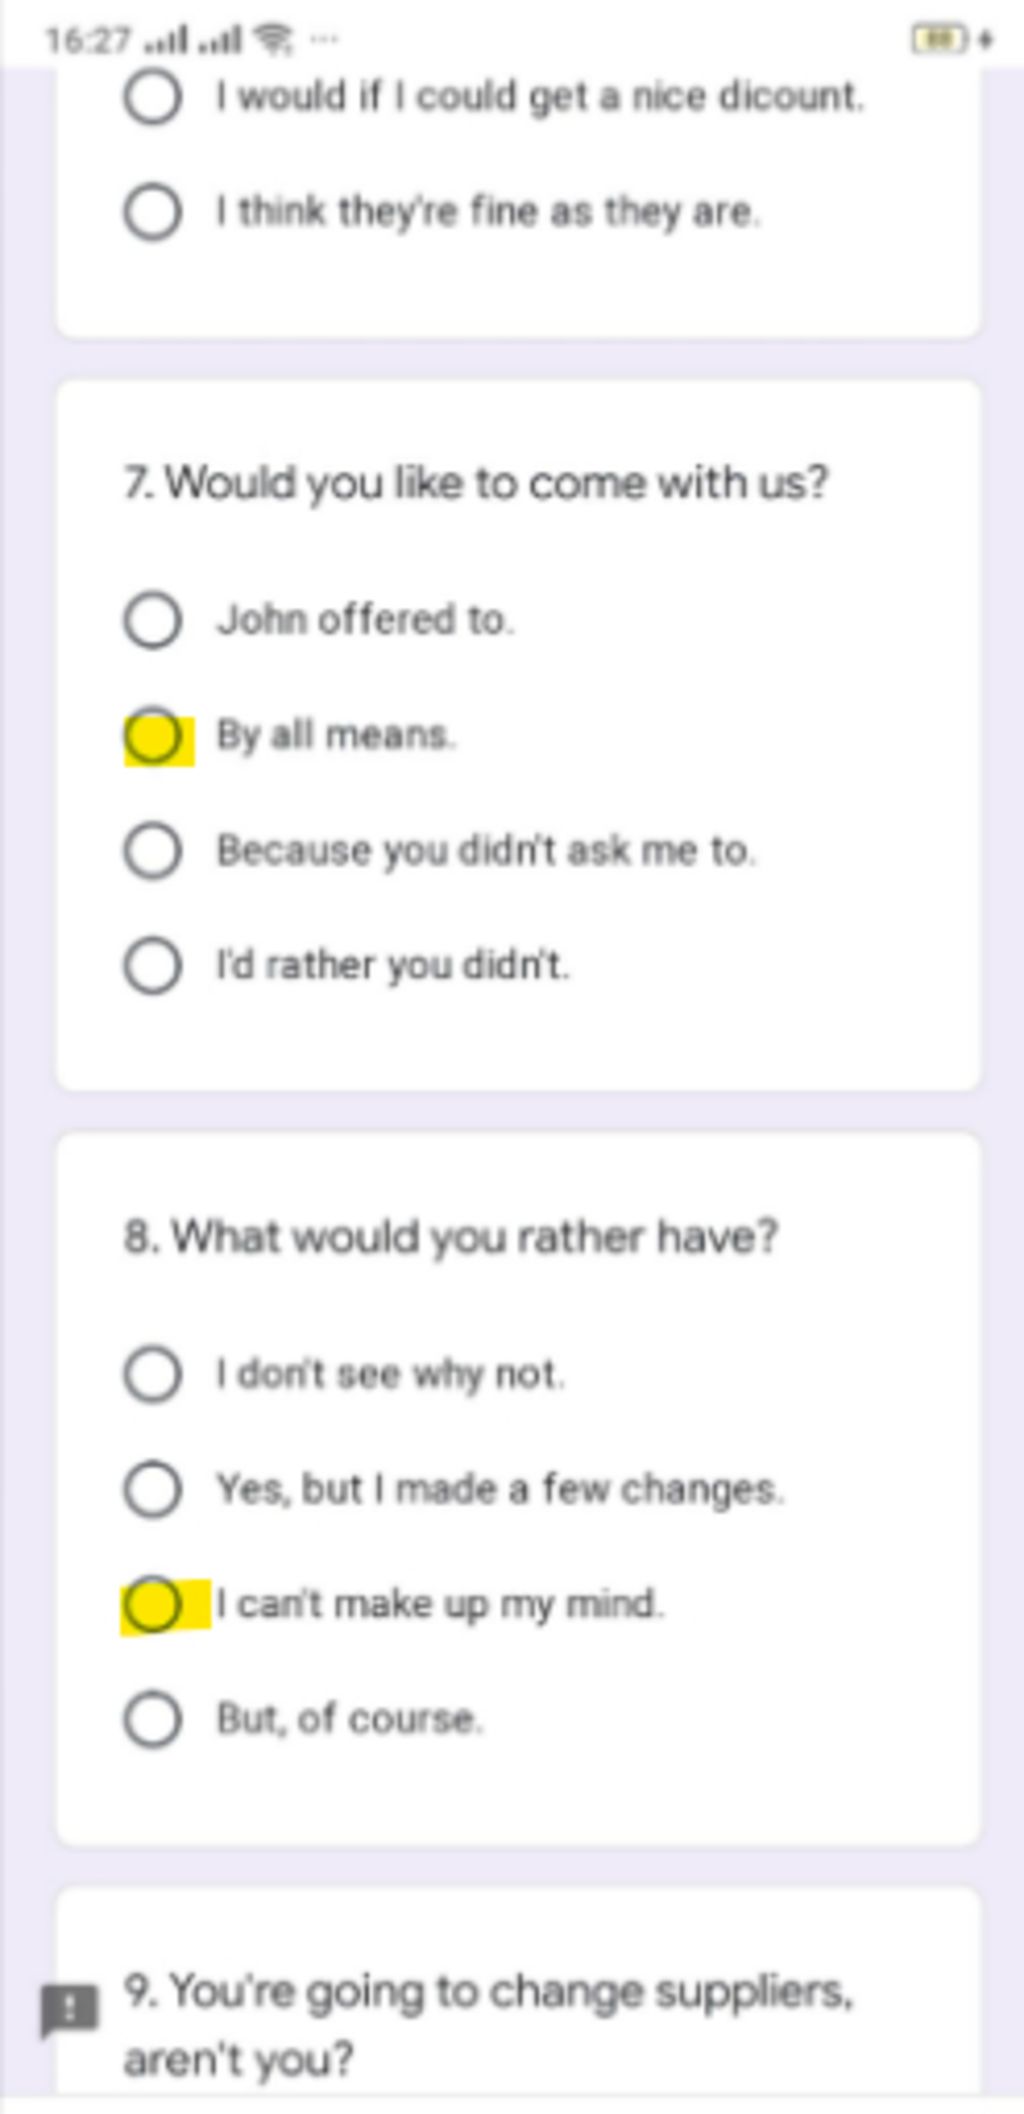
Task: Choose highlighted "I can't make up my mind"
Action: [x=153, y=1605]
